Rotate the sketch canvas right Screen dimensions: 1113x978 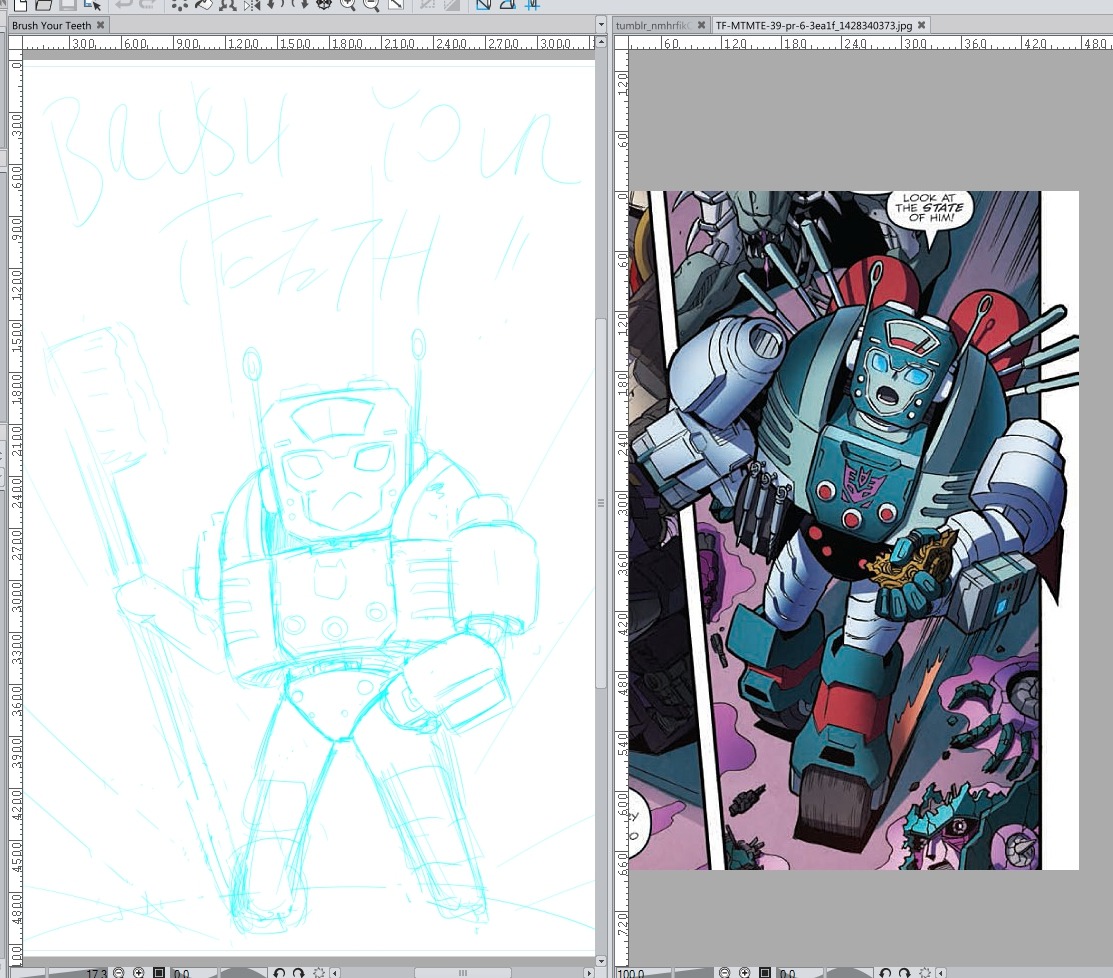298,972
